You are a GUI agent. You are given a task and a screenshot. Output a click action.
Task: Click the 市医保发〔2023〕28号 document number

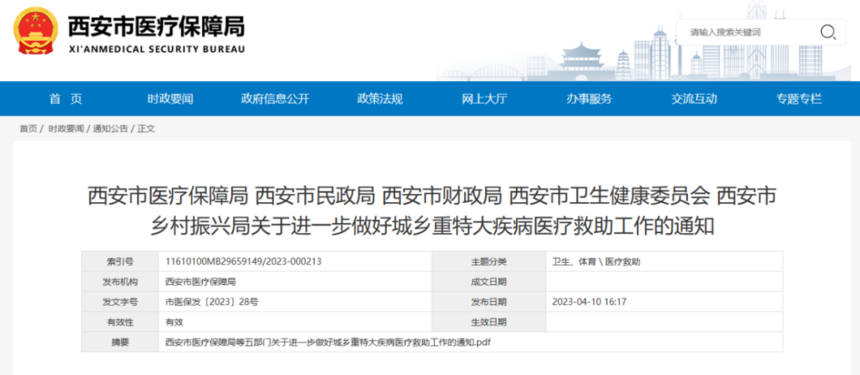coord(212,302)
